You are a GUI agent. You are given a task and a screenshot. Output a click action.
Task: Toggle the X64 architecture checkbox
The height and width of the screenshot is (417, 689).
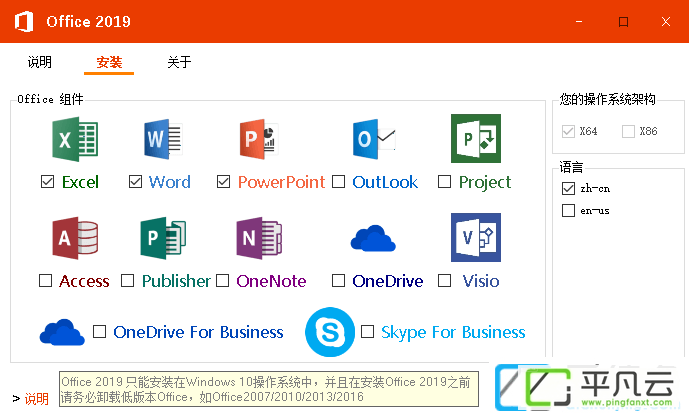click(568, 131)
